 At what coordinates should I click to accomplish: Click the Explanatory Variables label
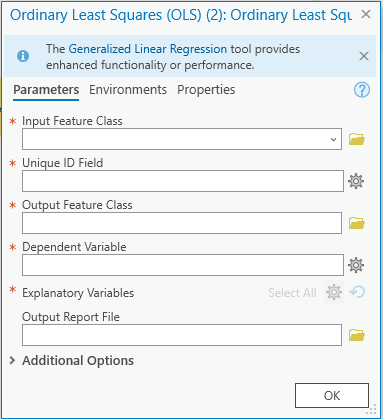point(78,293)
